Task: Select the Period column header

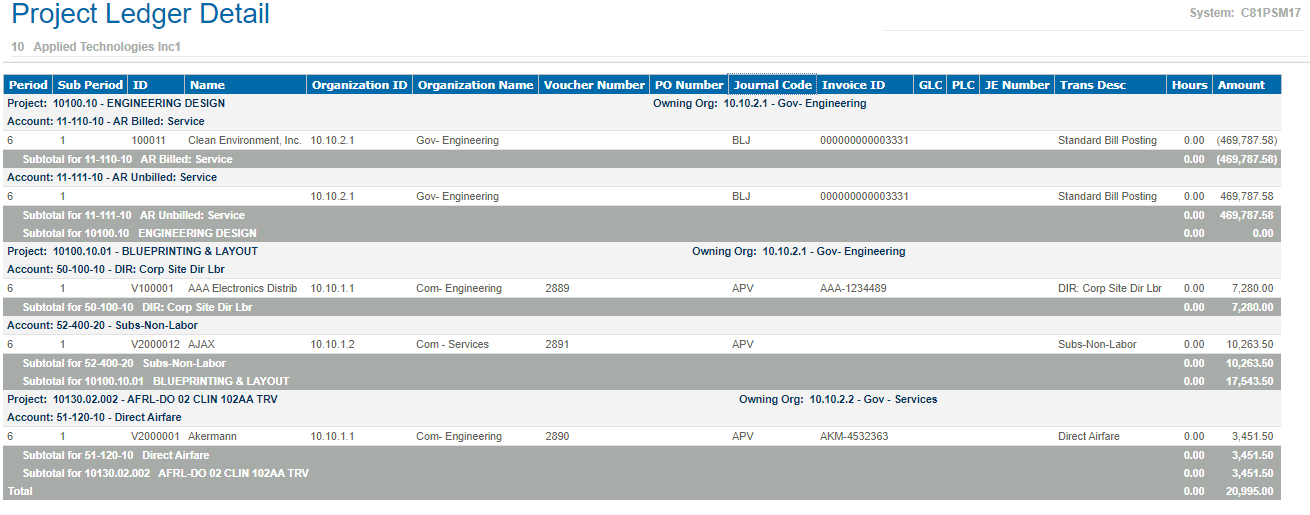Action: (28, 85)
